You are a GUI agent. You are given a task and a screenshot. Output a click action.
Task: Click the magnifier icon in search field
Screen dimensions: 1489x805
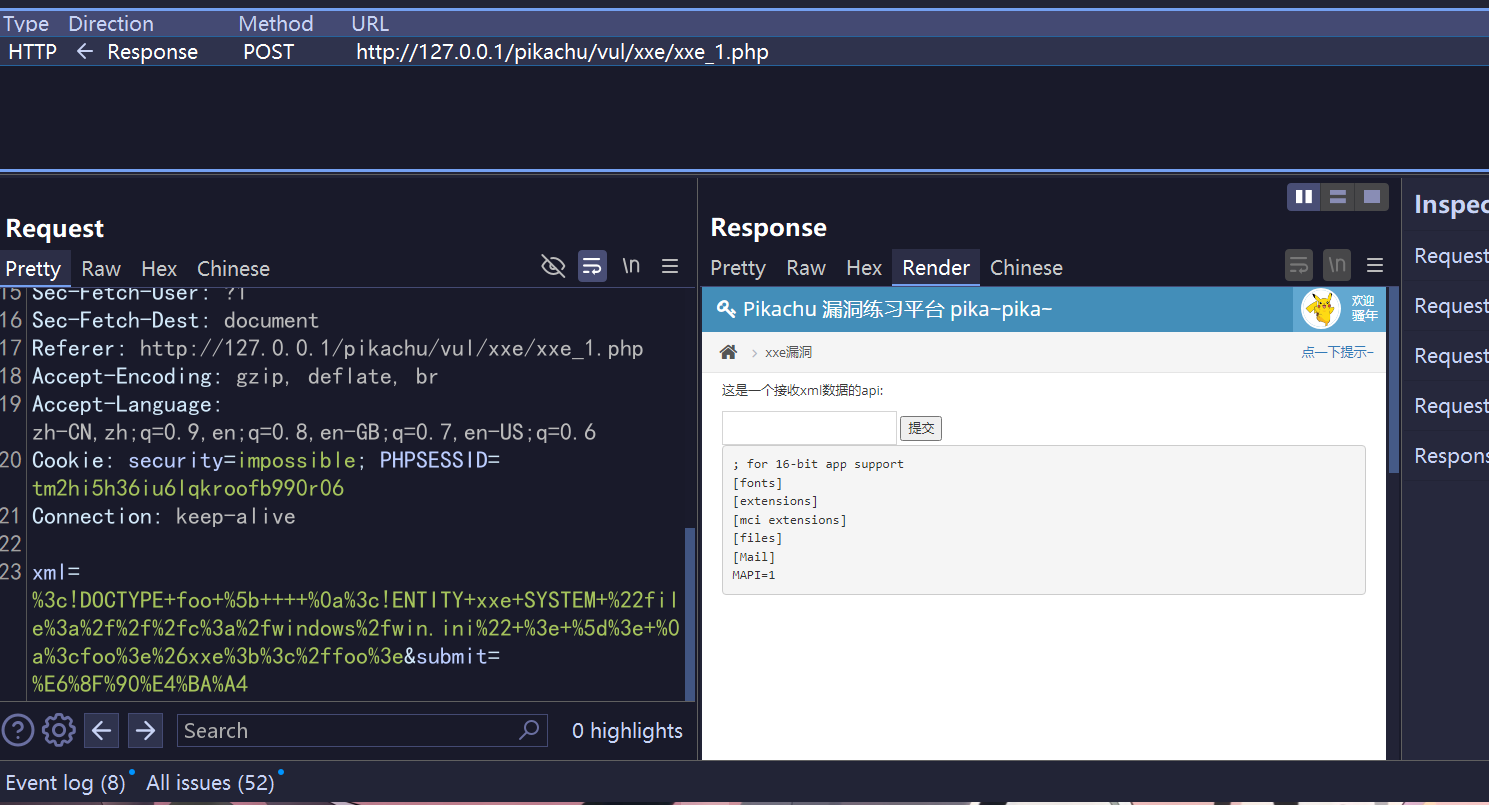coord(530,730)
